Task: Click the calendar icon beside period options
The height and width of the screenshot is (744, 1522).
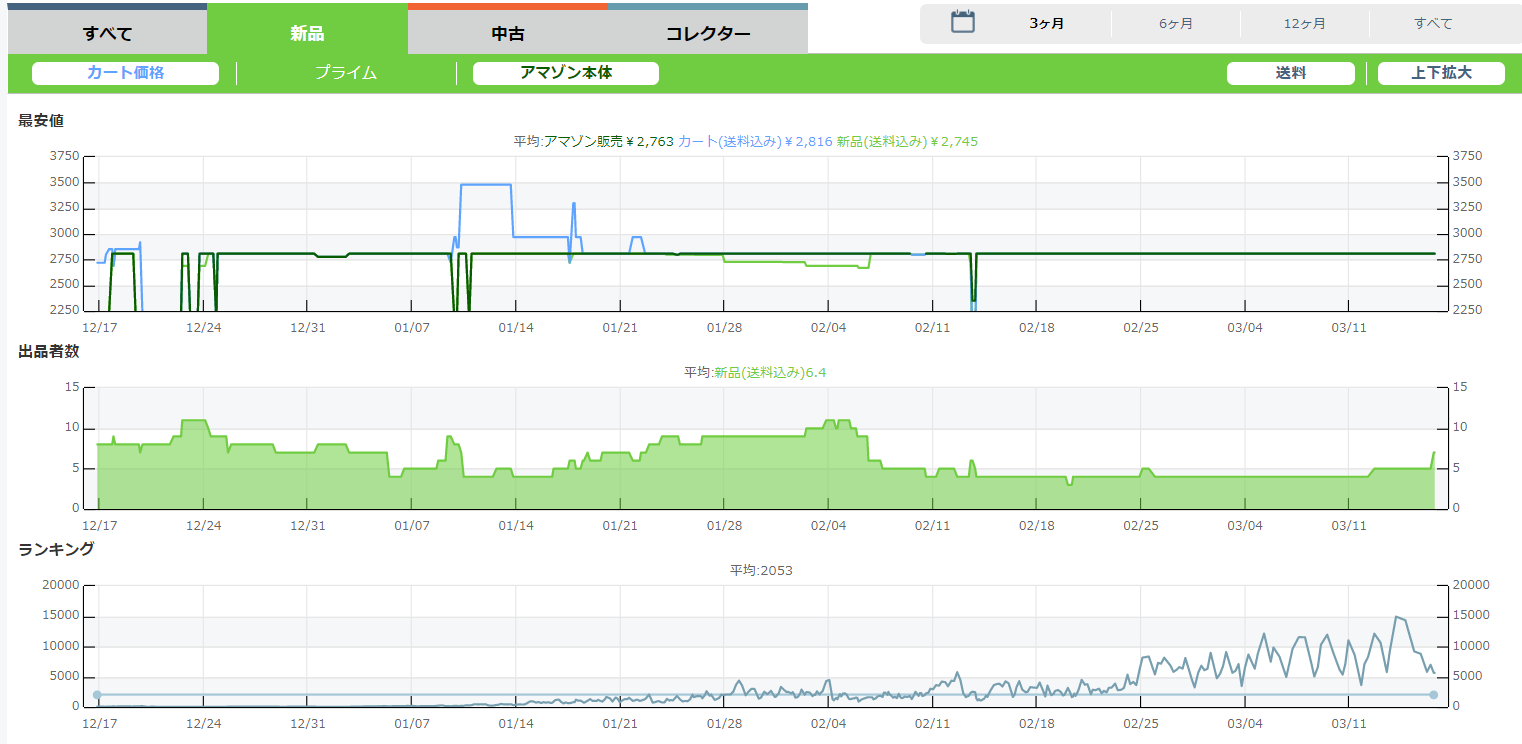Action: tap(962, 22)
